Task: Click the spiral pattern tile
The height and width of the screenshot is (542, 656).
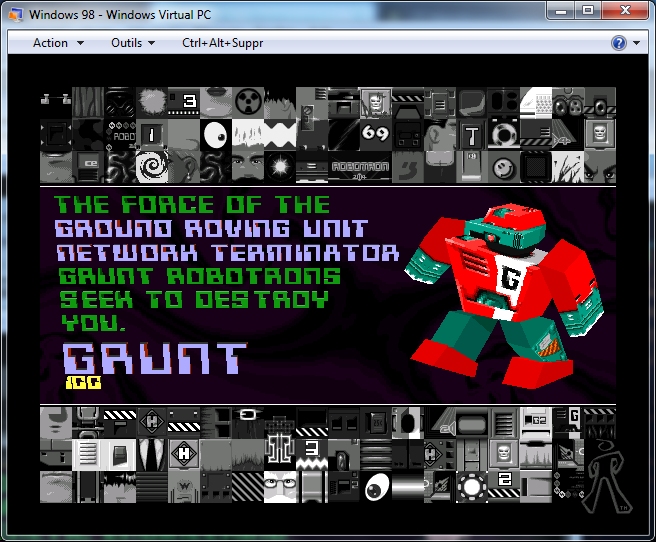Action: point(152,167)
